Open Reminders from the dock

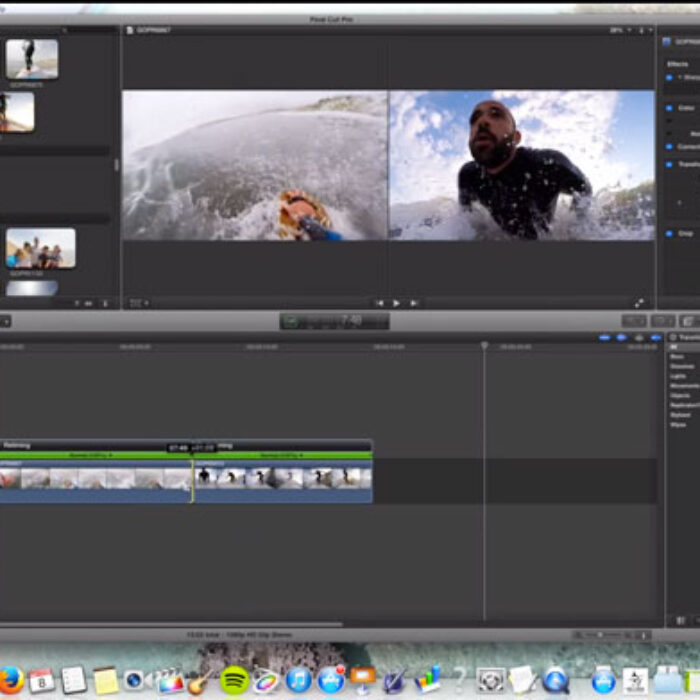click(73, 680)
